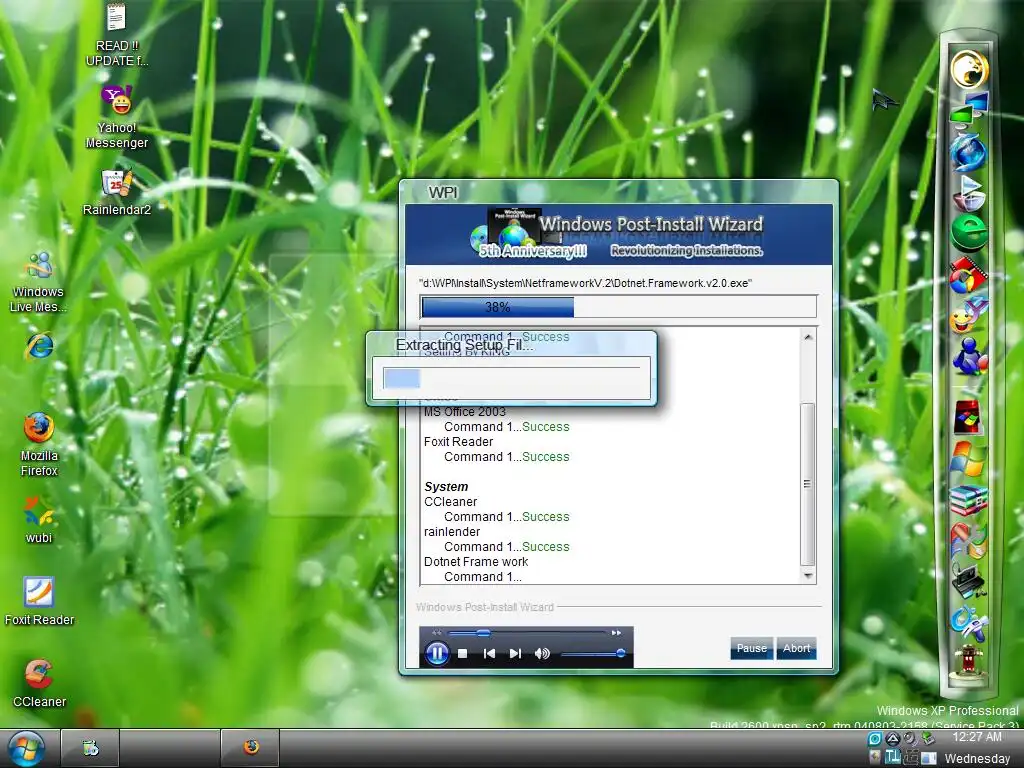This screenshot has height=768, width=1024.
Task: Select 'System' heading in log
Action: coord(446,487)
